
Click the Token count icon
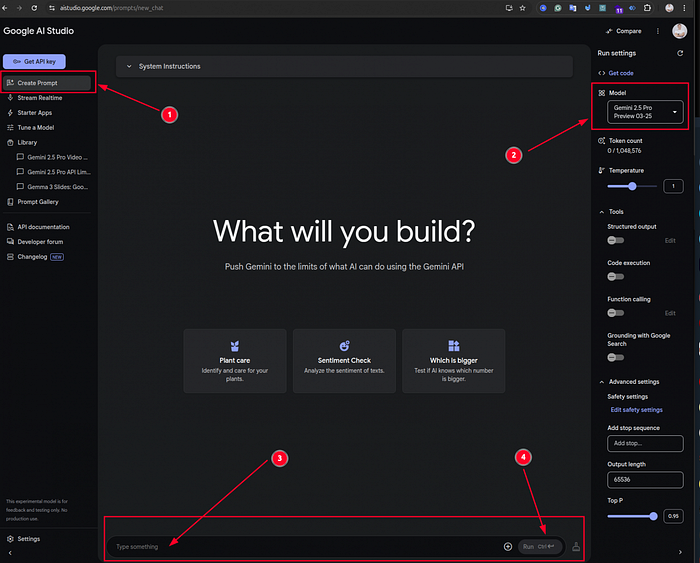coord(602,141)
